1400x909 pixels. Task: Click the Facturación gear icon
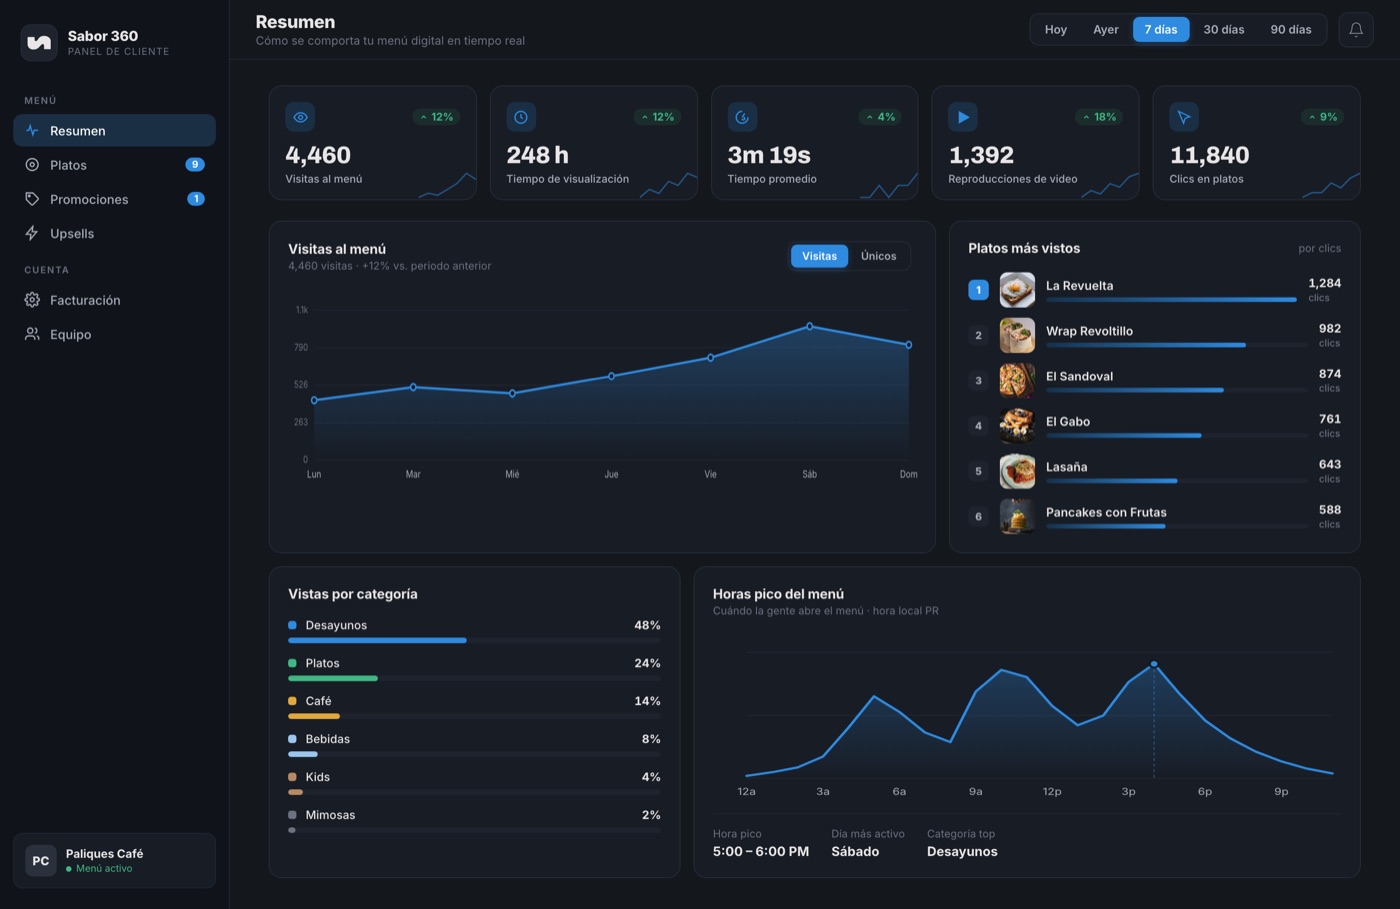[x=32, y=300]
